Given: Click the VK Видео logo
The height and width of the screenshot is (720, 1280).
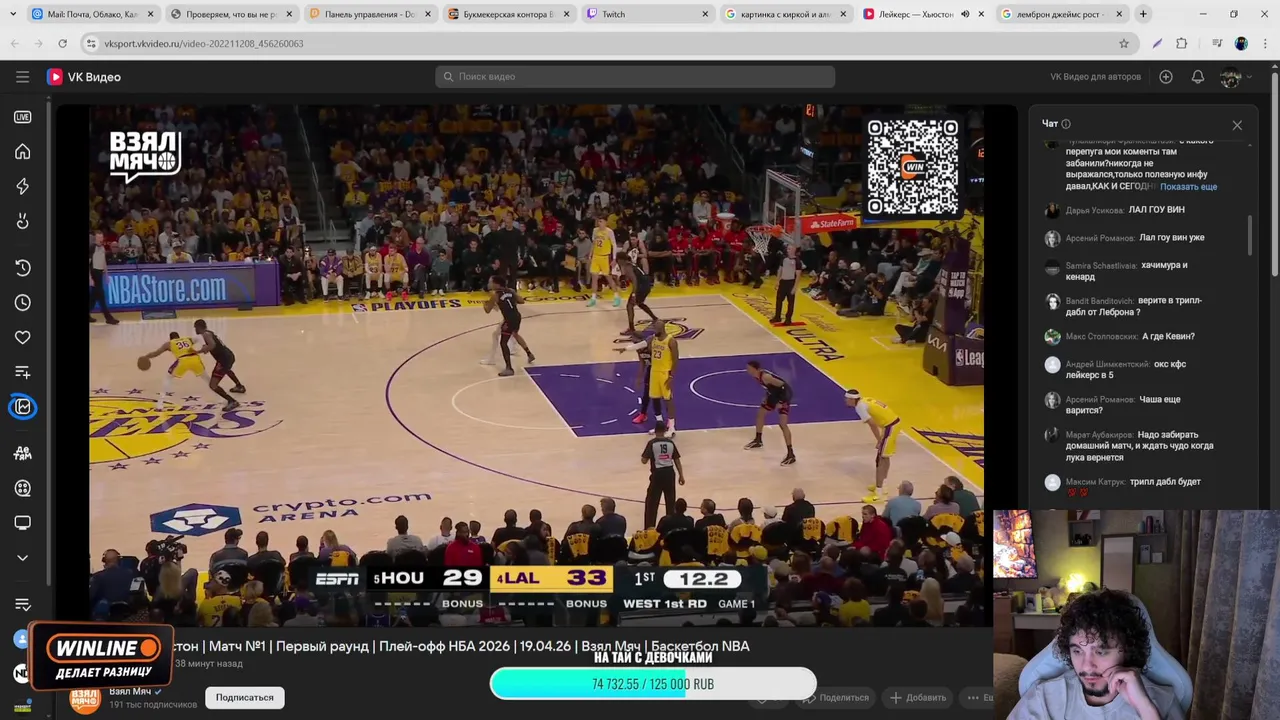Looking at the screenshot, I should click(x=84, y=76).
